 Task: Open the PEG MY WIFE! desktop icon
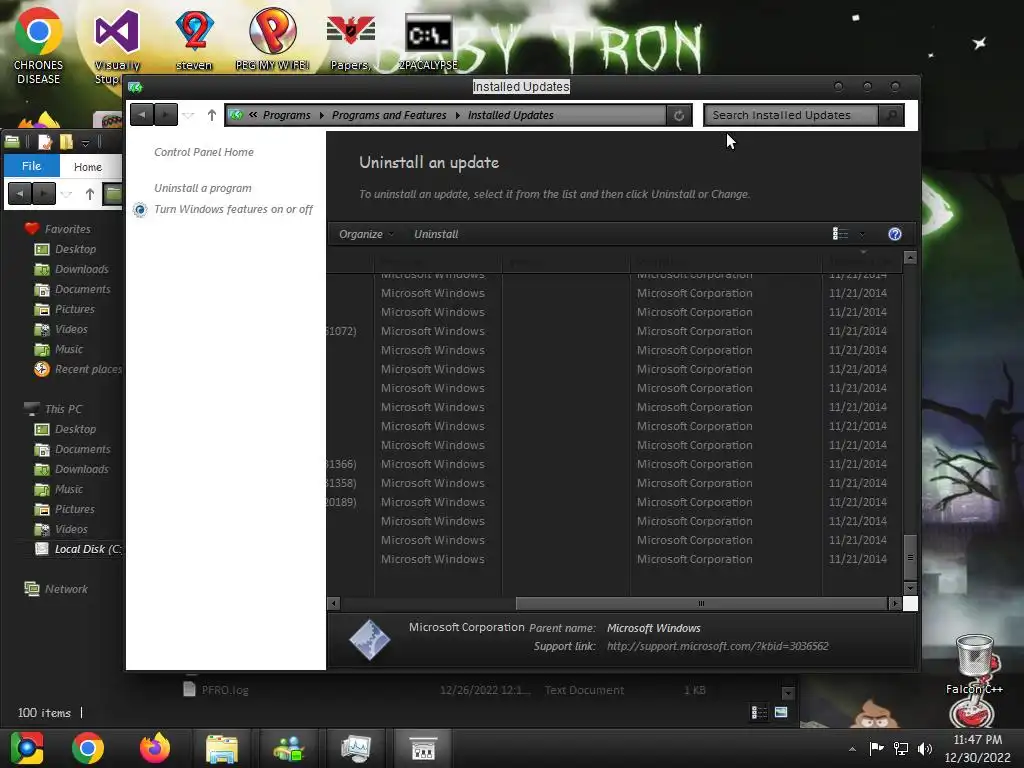(272, 39)
